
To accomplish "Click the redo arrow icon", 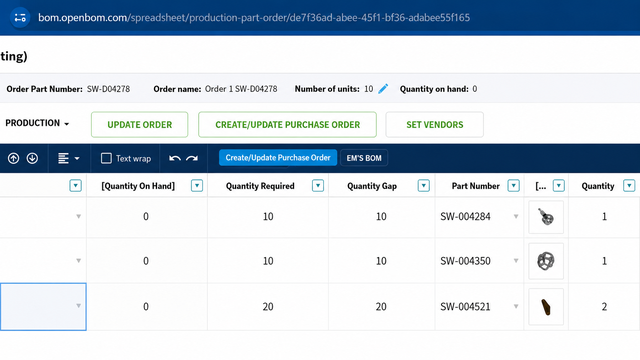I will [x=192, y=158].
